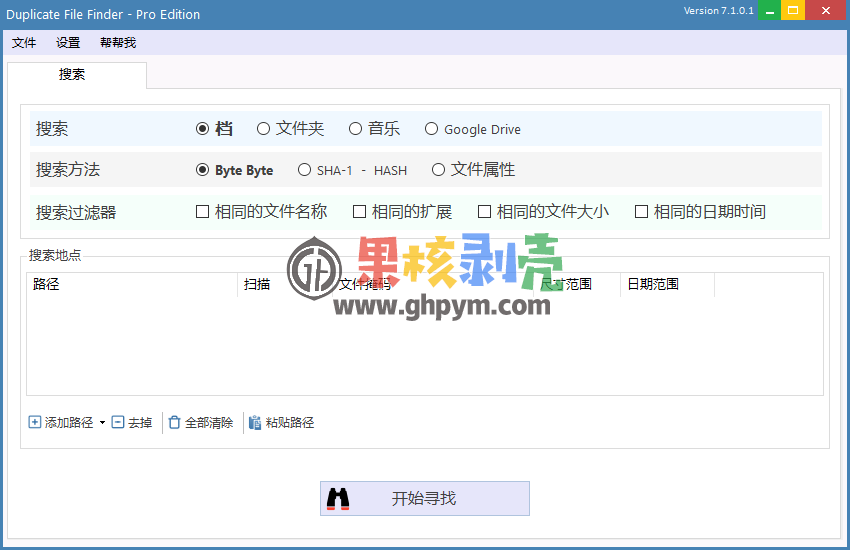Click the 搜索过滤器 row label
This screenshot has width=850, height=550.
(76, 212)
